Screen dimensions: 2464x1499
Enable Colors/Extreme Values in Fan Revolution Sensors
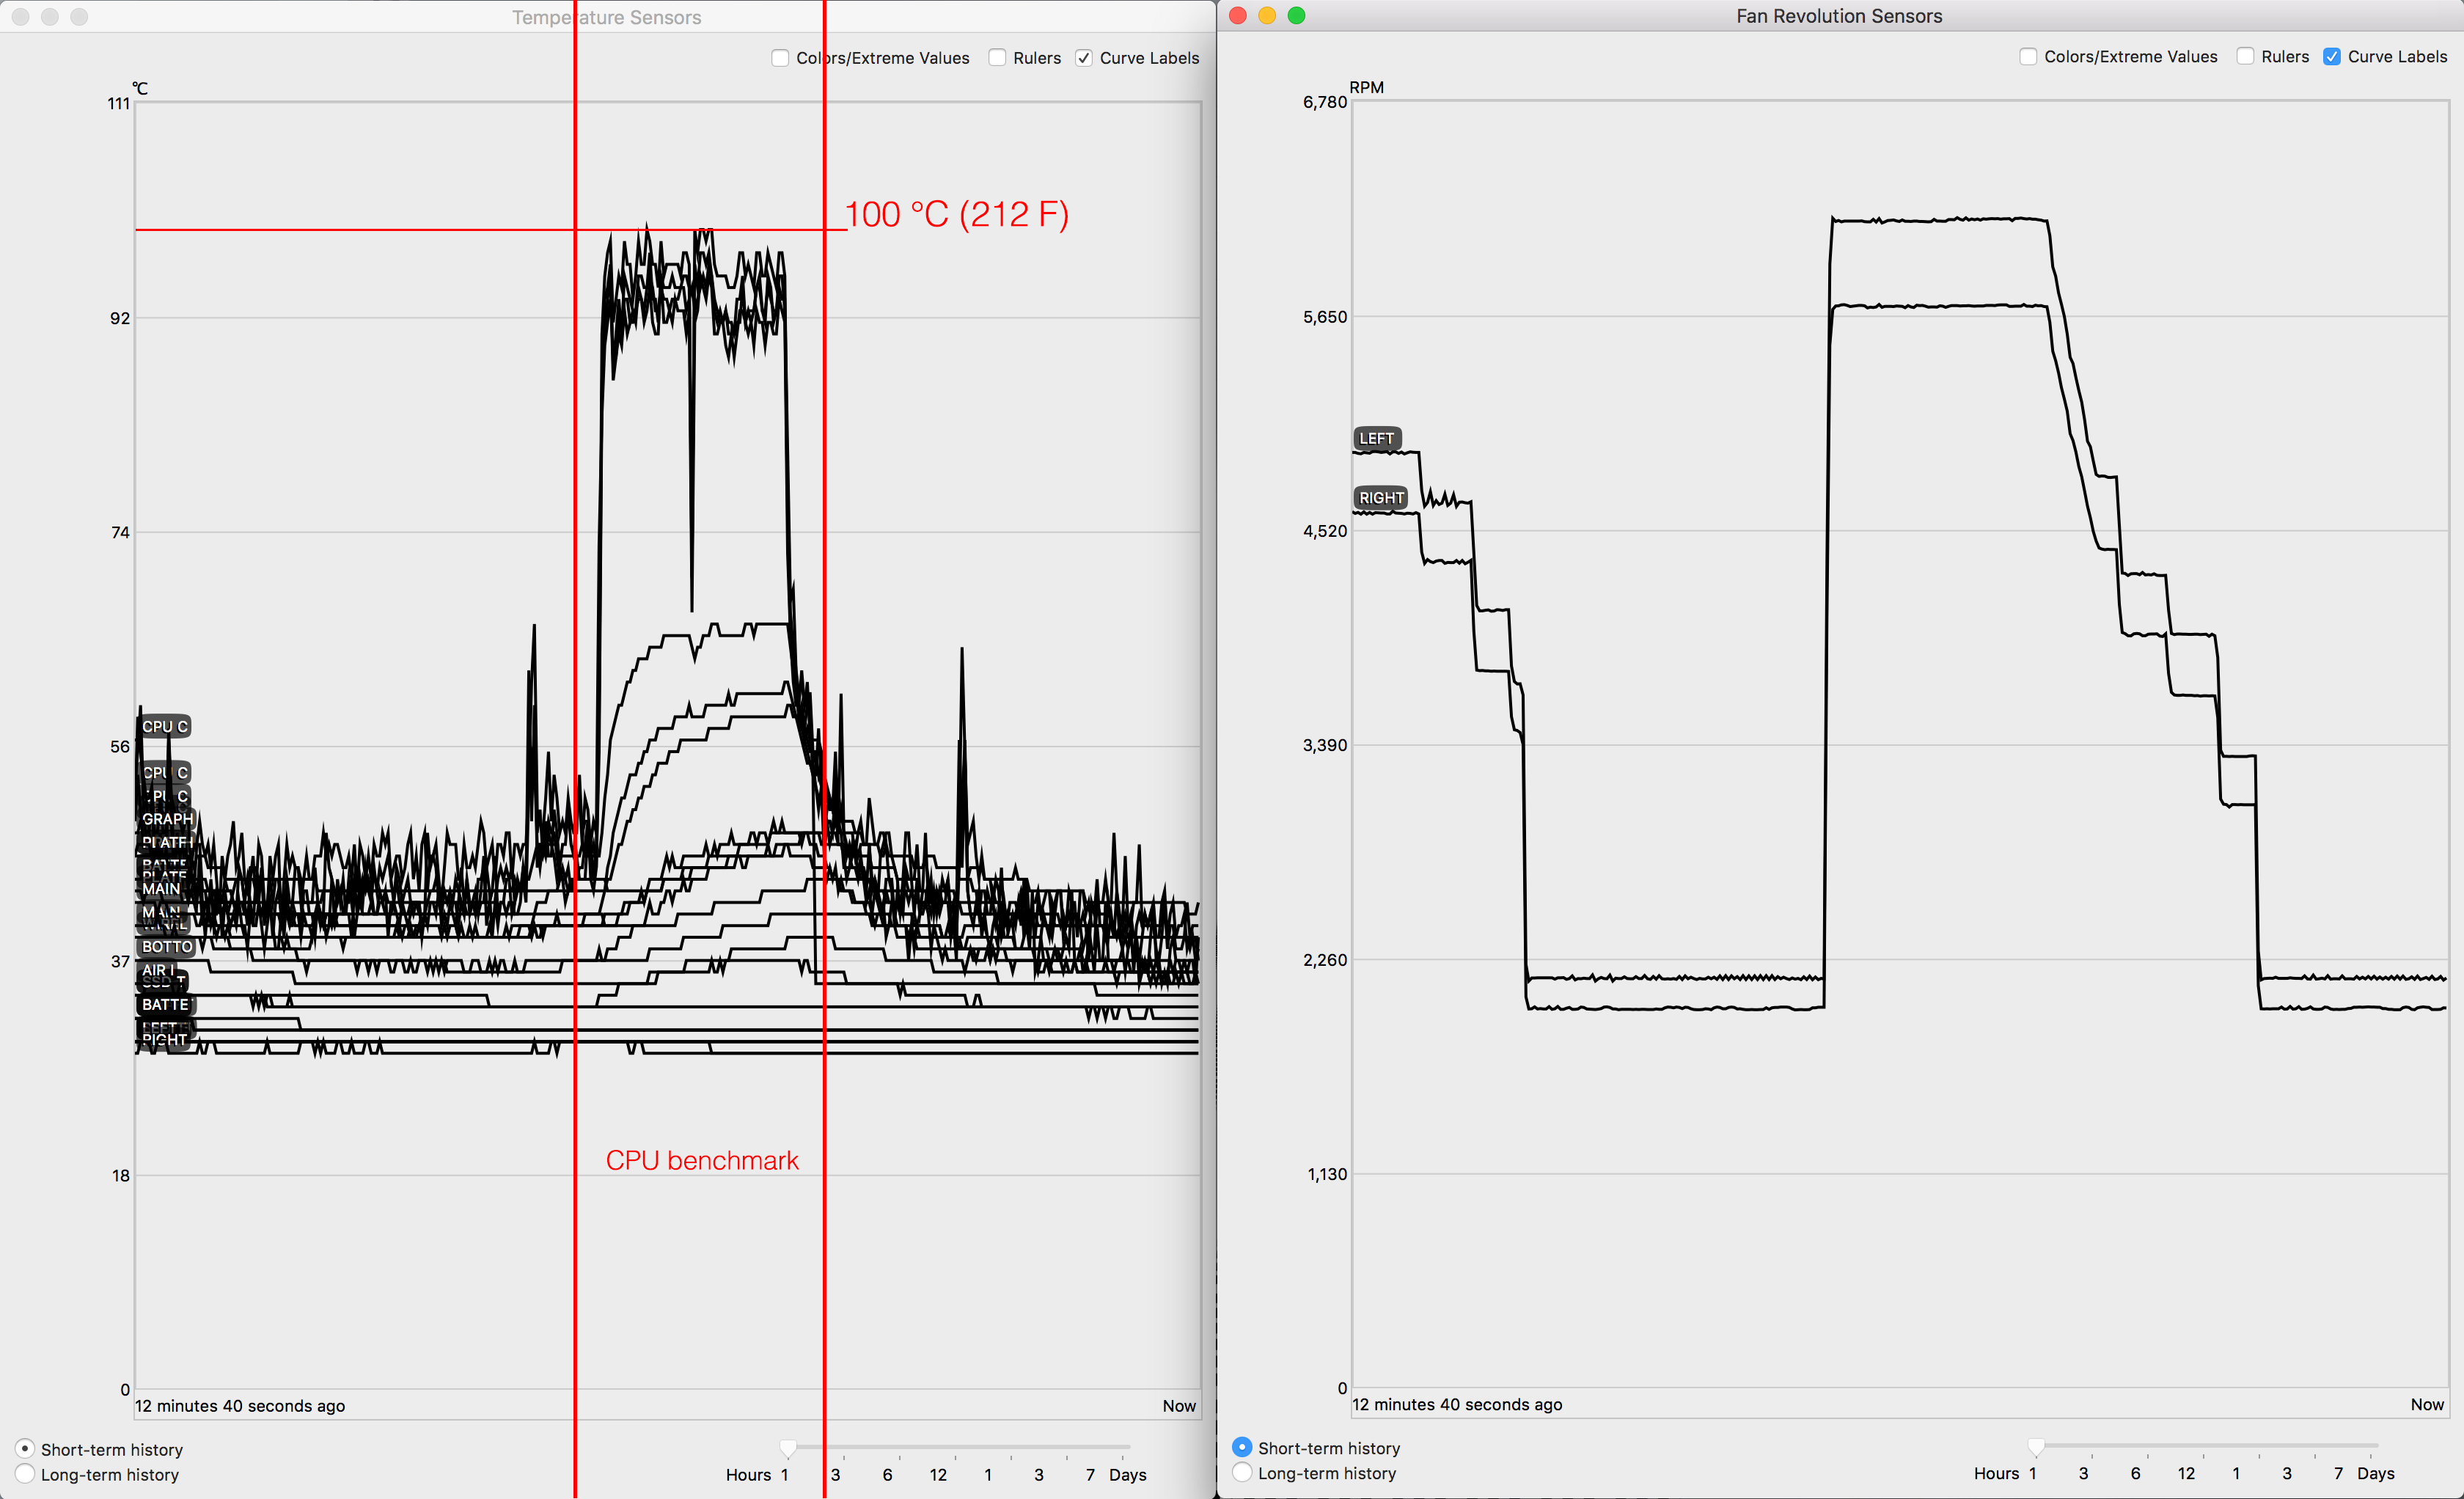[2028, 57]
